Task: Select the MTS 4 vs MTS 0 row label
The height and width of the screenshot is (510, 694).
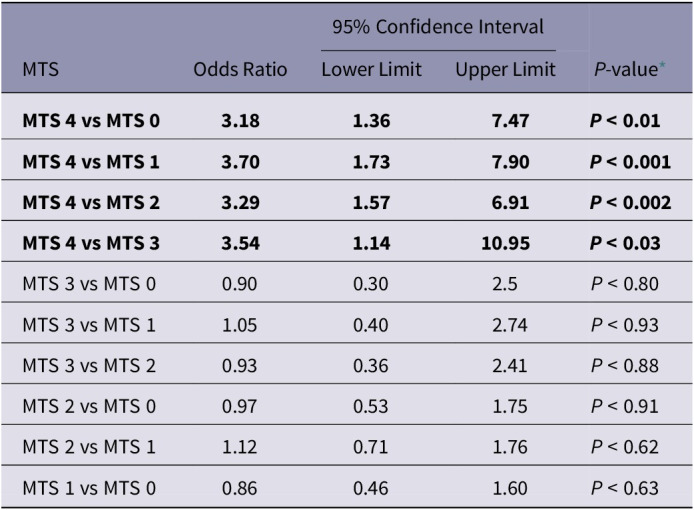Action: click(91, 121)
